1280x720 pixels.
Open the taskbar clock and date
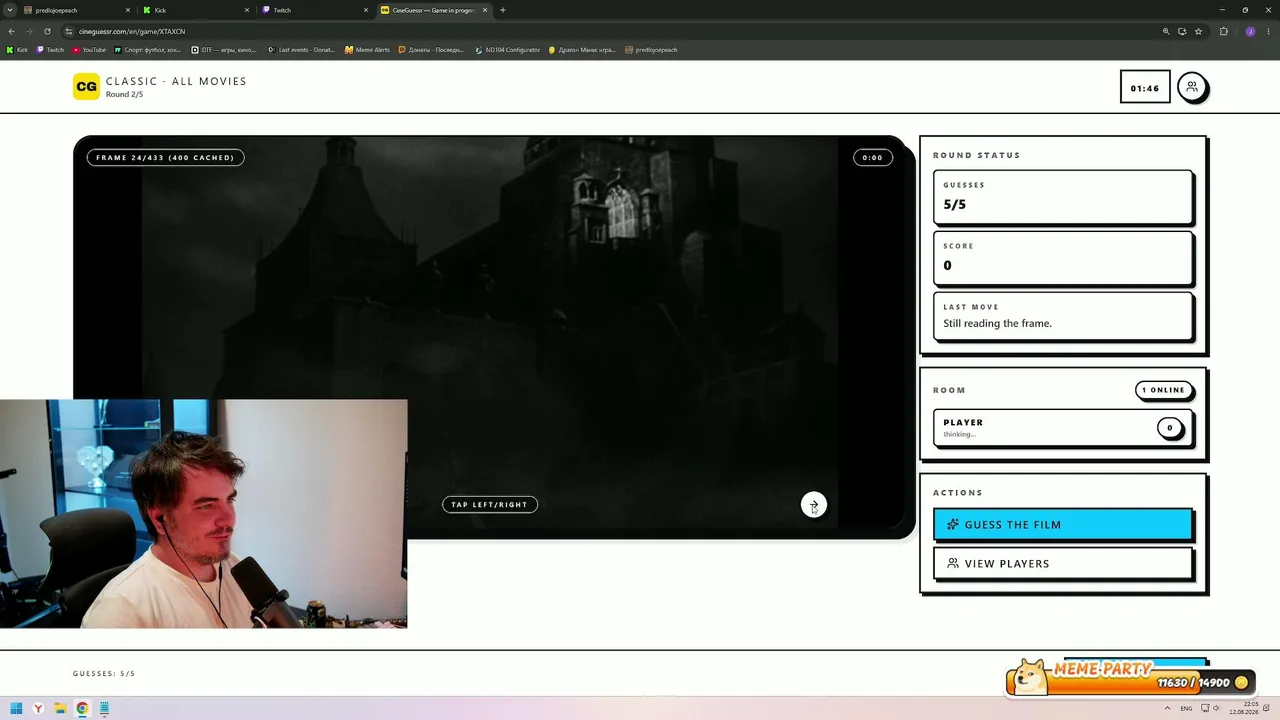1245,709
